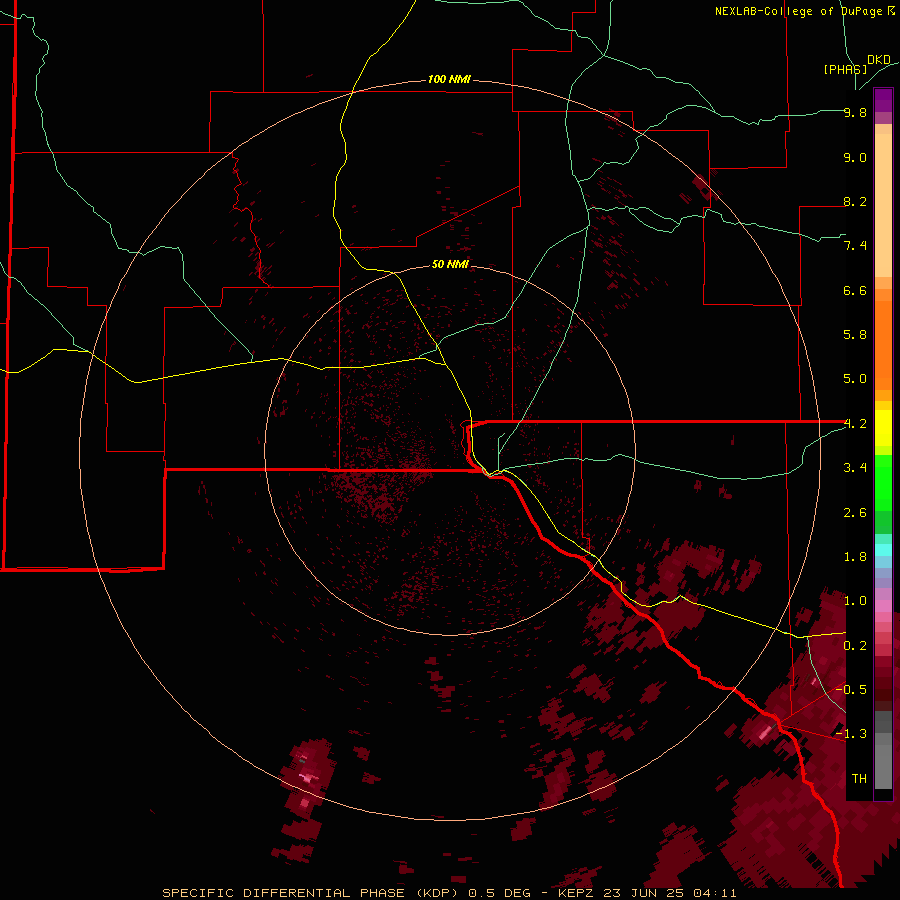Select the 9.0 value on the color scale
This screenshot has height=900, width=900.
point(855,157)
